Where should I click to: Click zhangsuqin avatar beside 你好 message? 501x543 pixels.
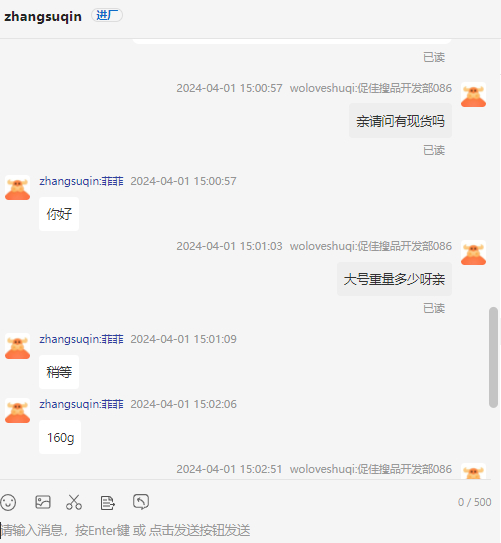(x=17, y=187)
